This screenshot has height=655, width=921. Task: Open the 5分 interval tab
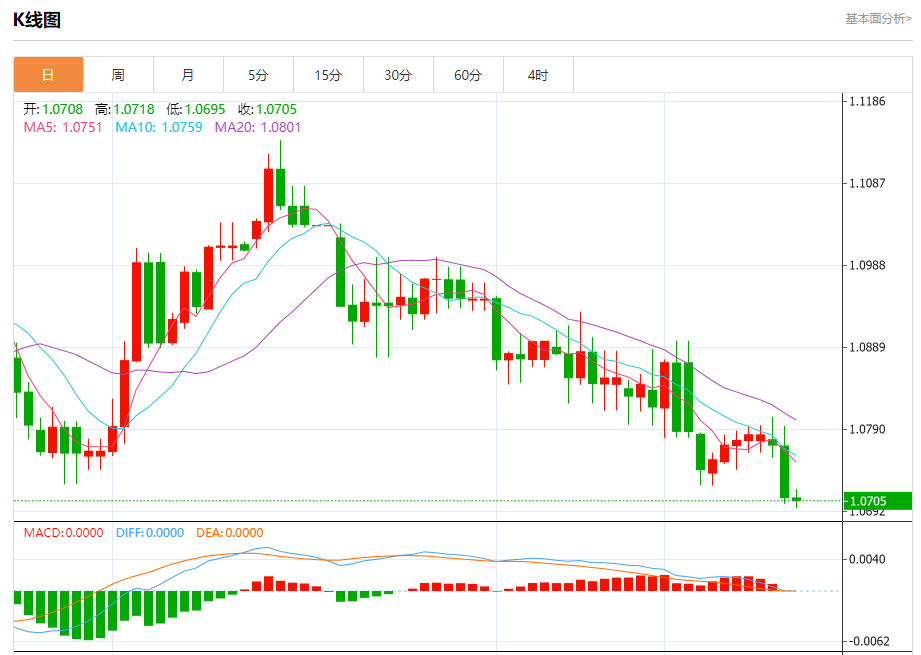[x=258, y=75]
